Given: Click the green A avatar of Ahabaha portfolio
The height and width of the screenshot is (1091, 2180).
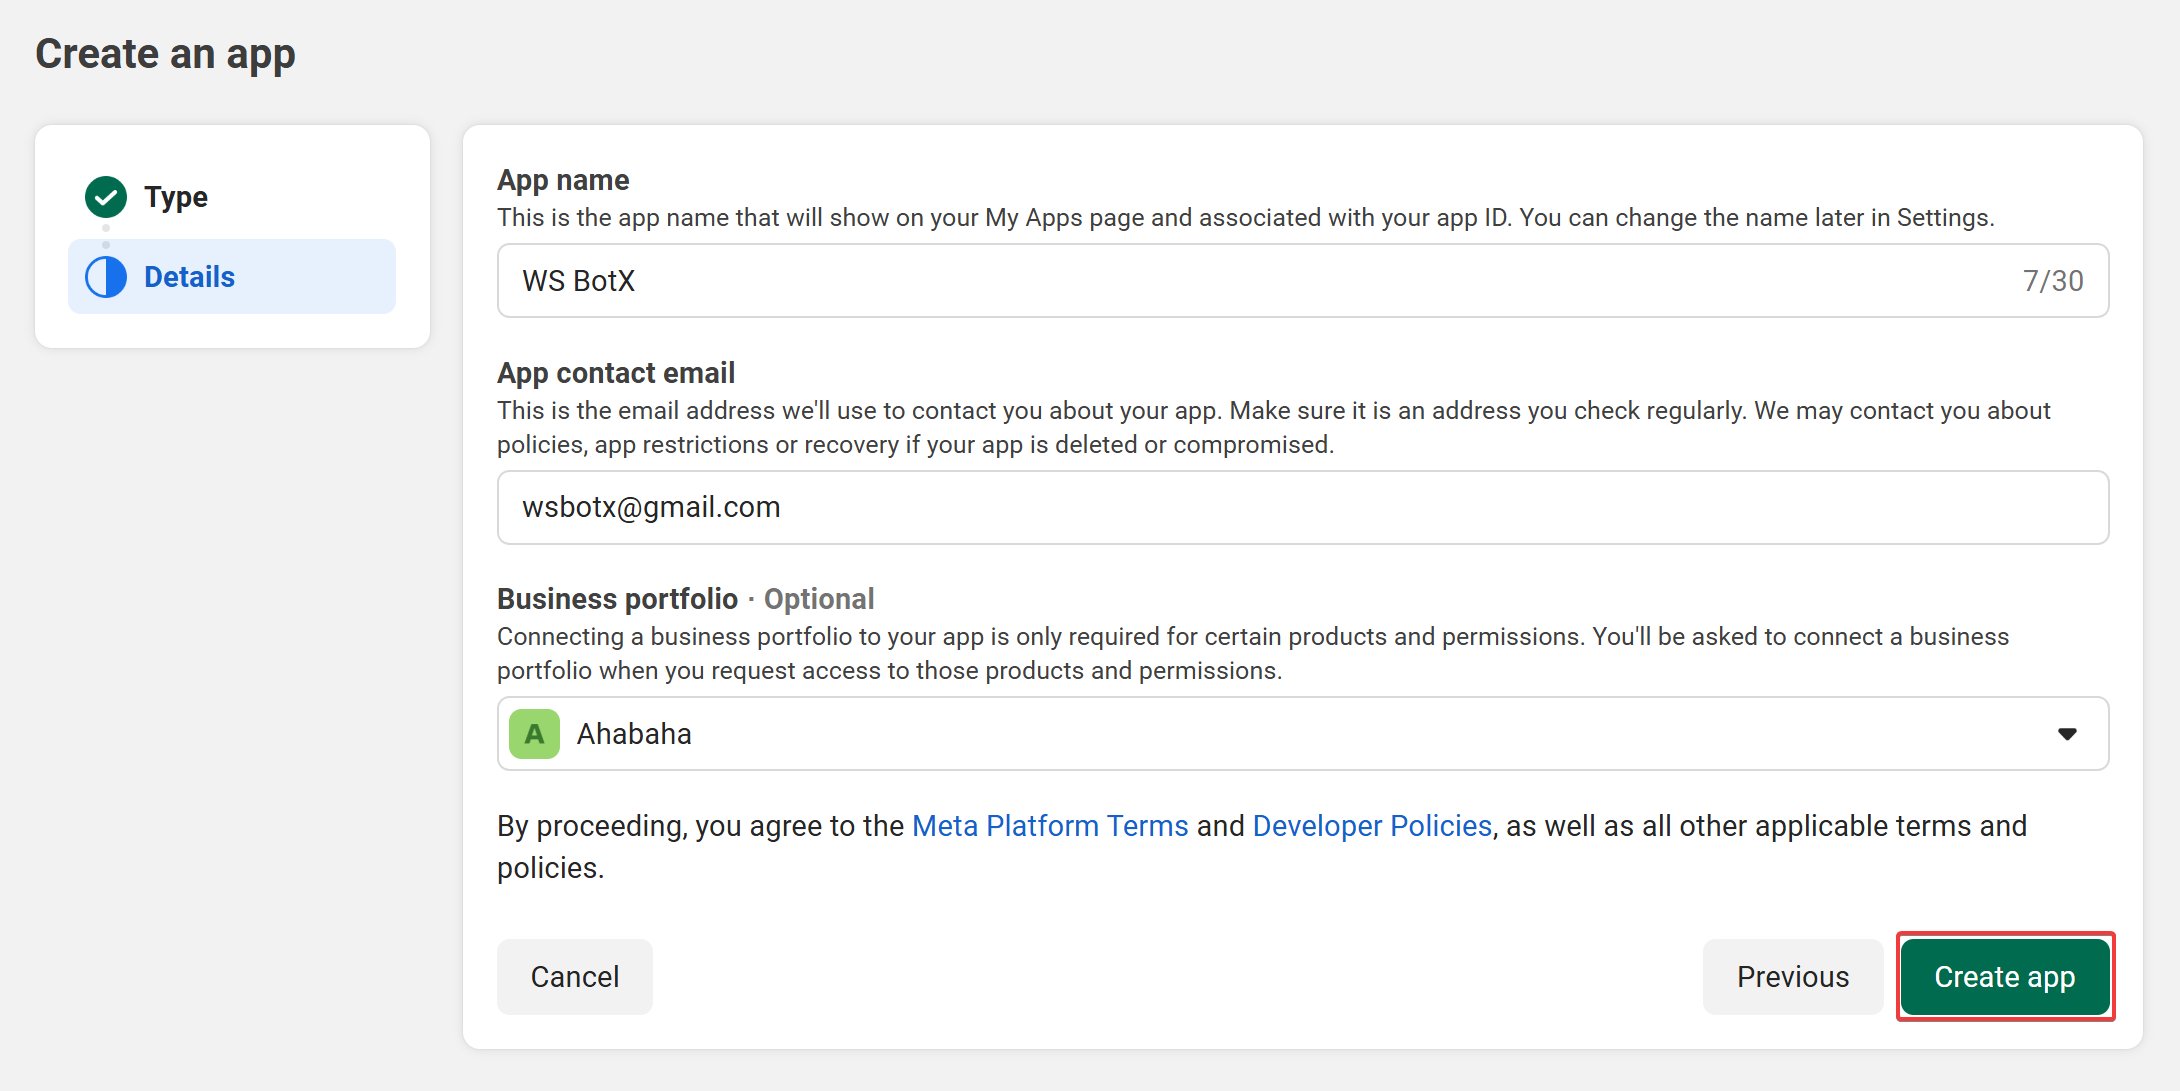Looking at the screenshot, I should (x=534, y=734).
